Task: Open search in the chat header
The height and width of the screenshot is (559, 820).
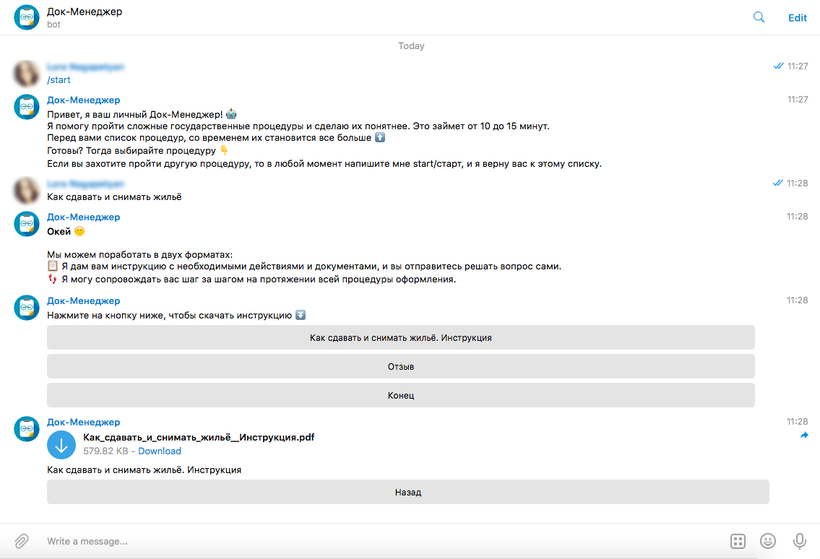Action: 758,17
